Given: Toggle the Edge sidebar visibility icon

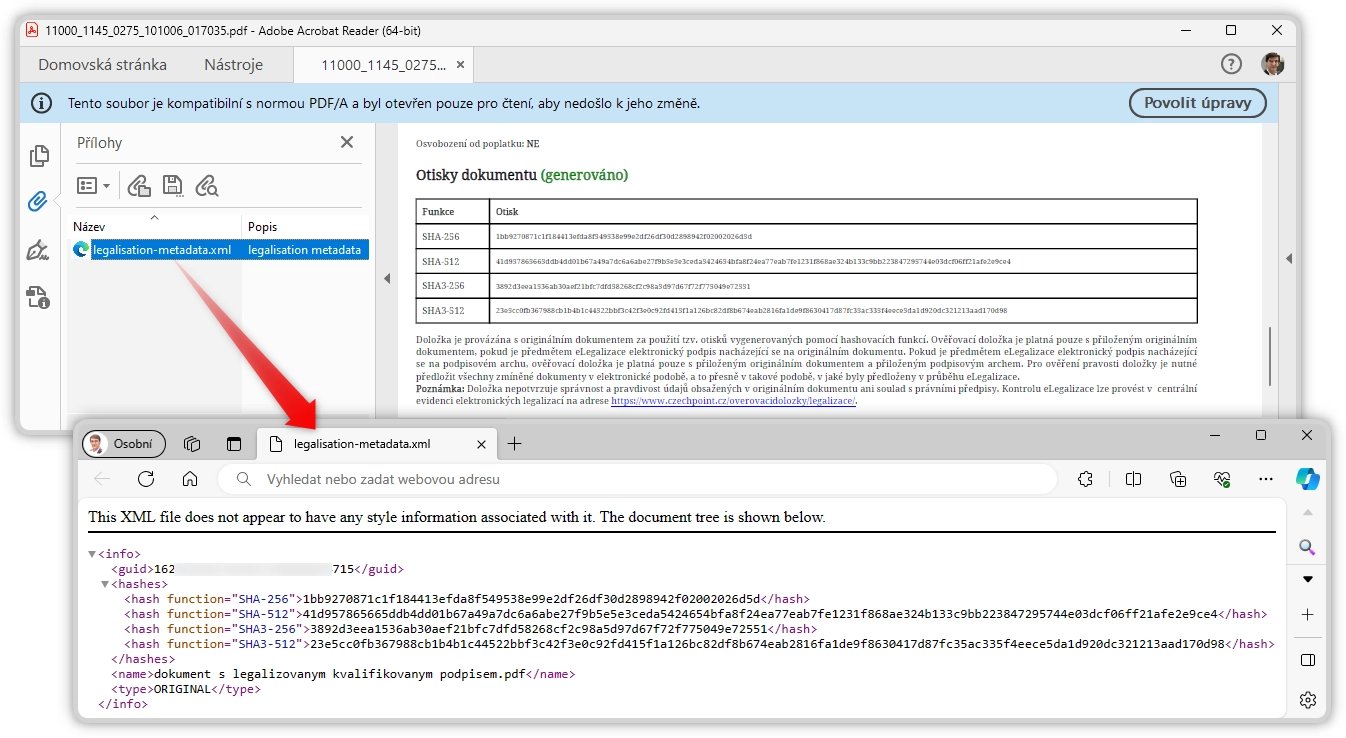Looking at the screenshot, I should click(x=1307, y=660).
